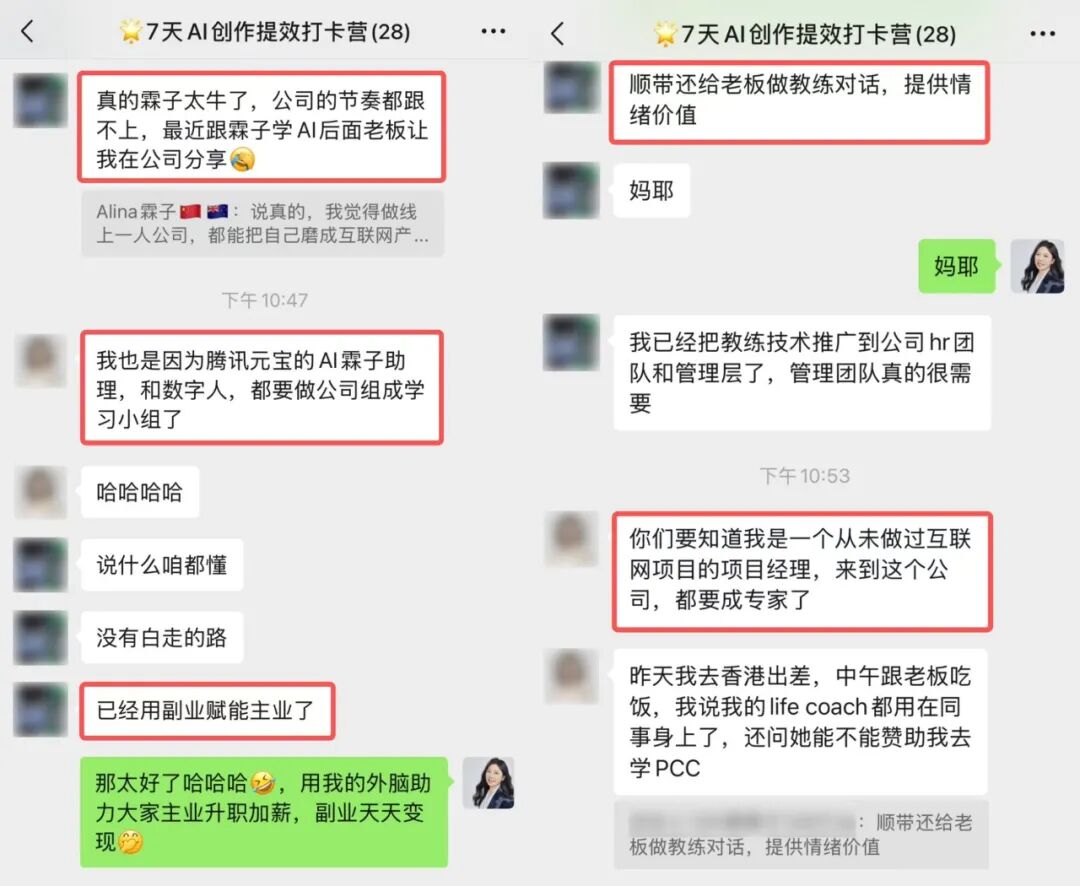Tap the message mentioning life coach and PCC
Screen dimensions: 1080x886
coord(800,721)
